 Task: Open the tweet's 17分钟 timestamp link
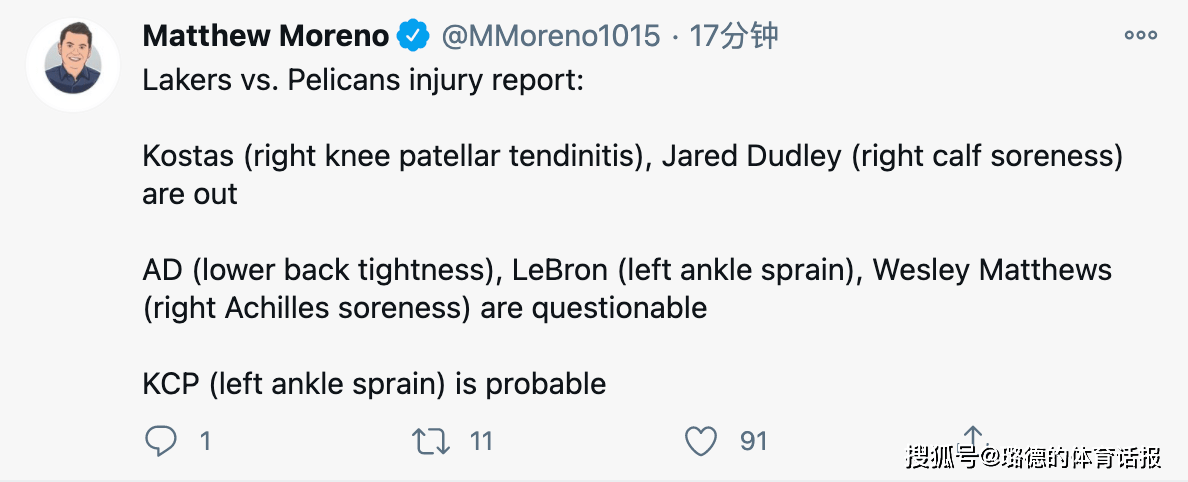pyautogui.click(x=733, y=36)
